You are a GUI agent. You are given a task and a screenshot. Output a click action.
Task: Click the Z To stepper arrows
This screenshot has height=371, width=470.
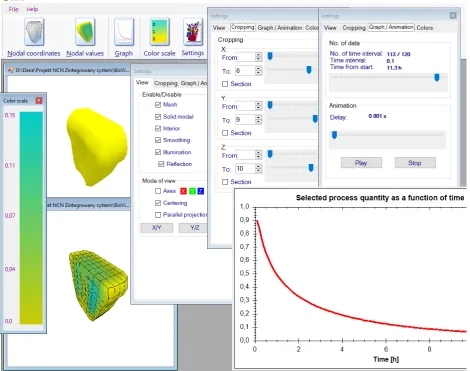[259, 169]
